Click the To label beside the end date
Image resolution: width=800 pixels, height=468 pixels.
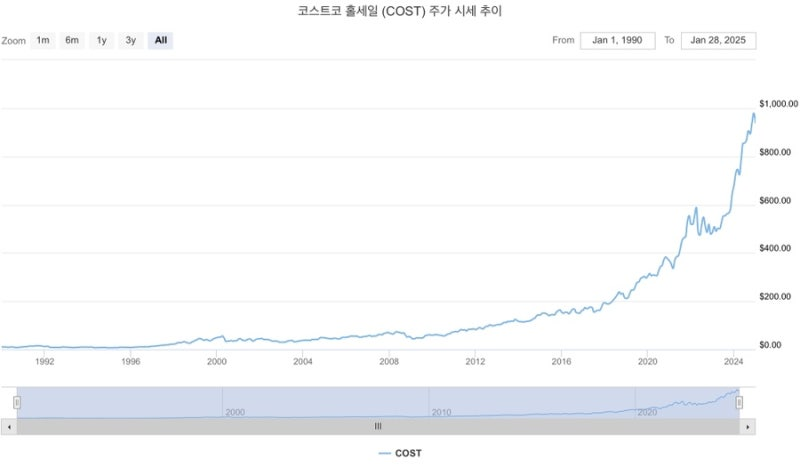pos(669,40)
